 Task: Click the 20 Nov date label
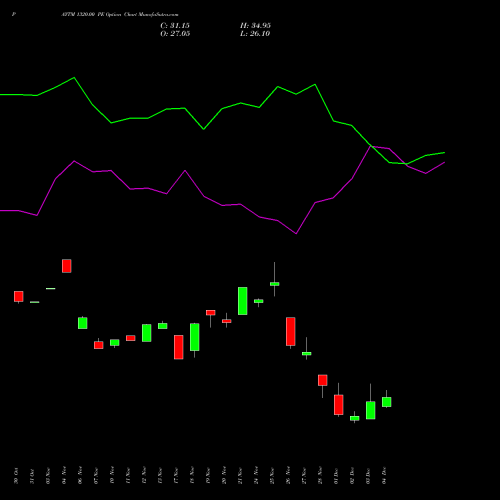click(224, 475)
